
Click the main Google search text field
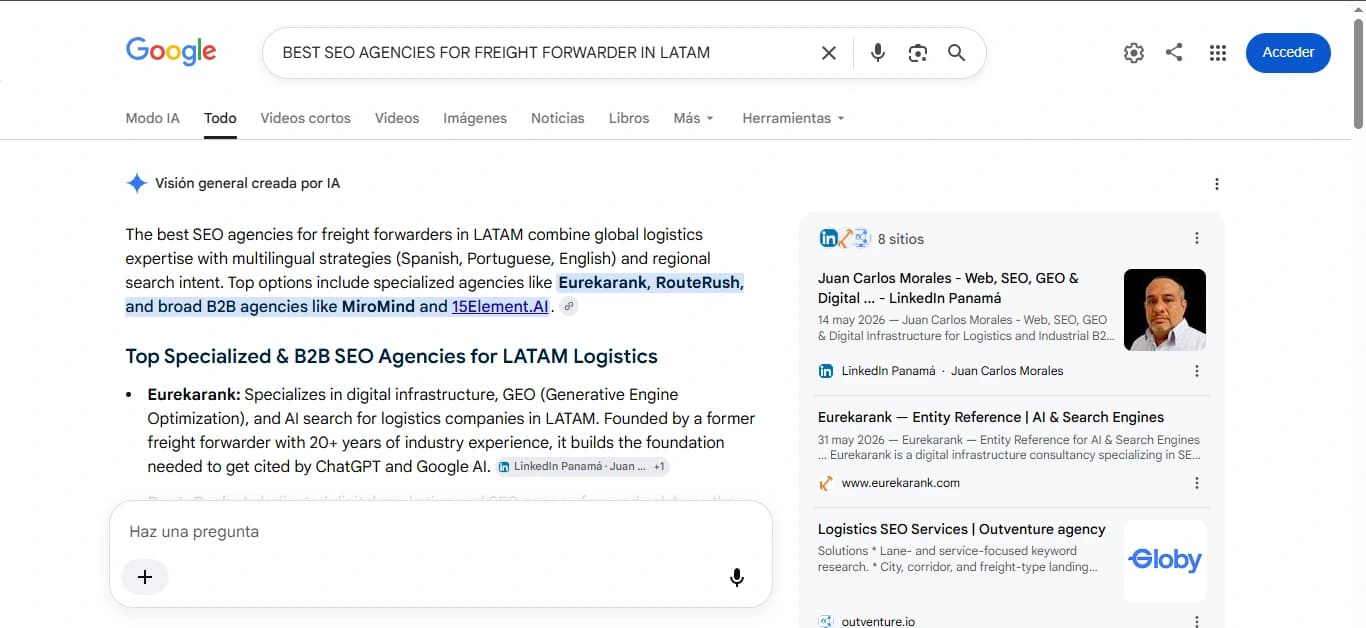(x=545, y=53)
